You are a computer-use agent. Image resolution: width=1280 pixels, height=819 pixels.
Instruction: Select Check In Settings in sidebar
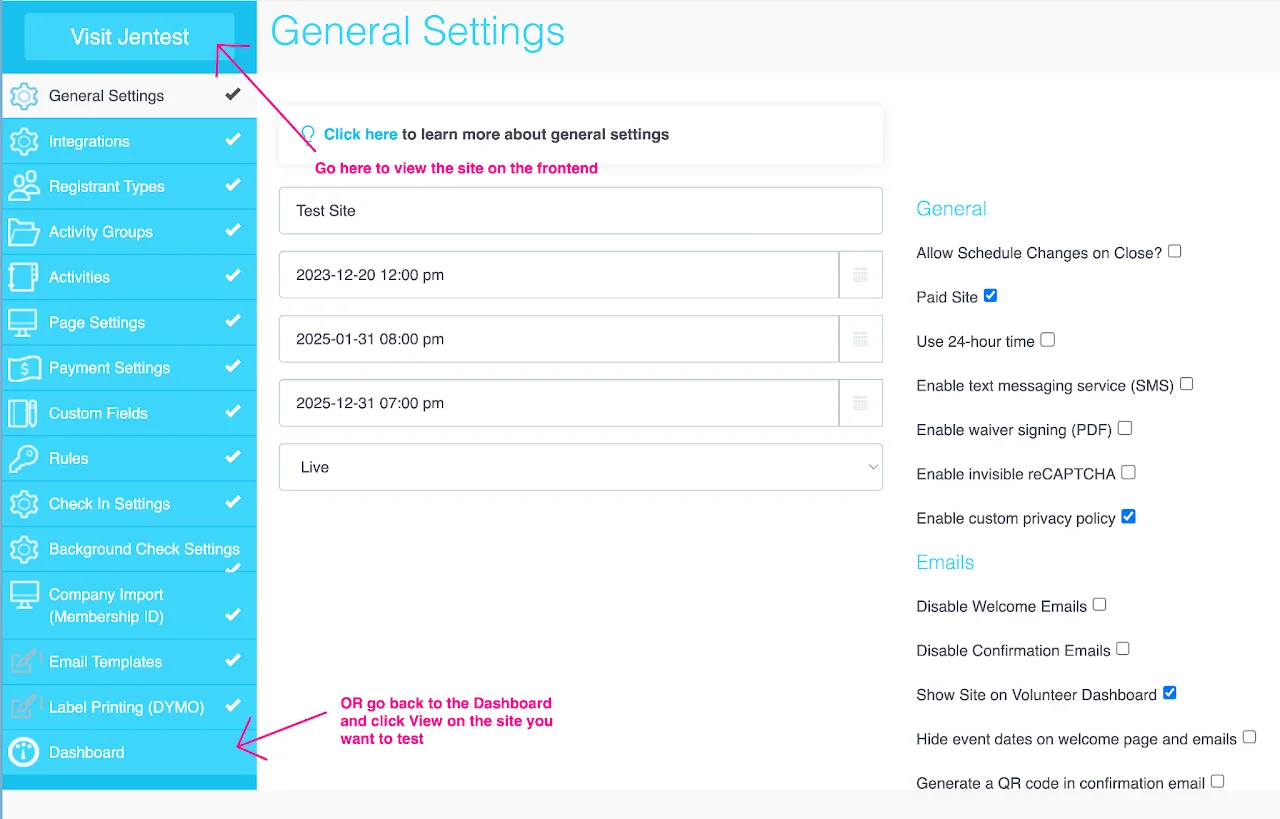coord(129,504)
